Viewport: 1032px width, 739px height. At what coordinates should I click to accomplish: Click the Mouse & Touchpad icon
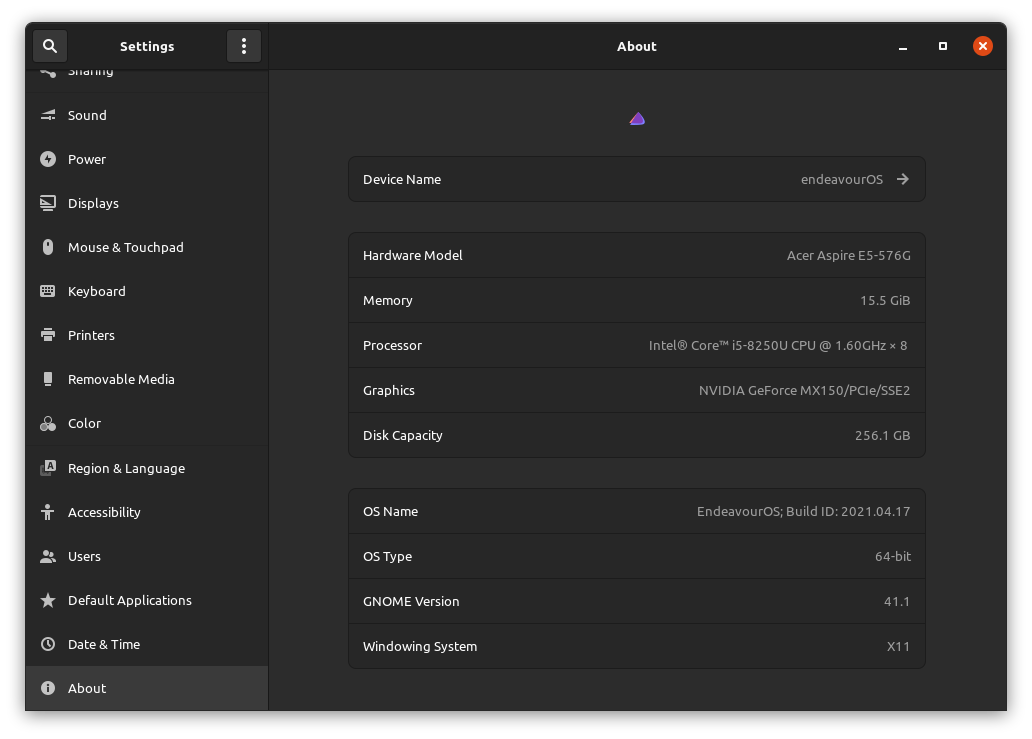pos(48,247)
